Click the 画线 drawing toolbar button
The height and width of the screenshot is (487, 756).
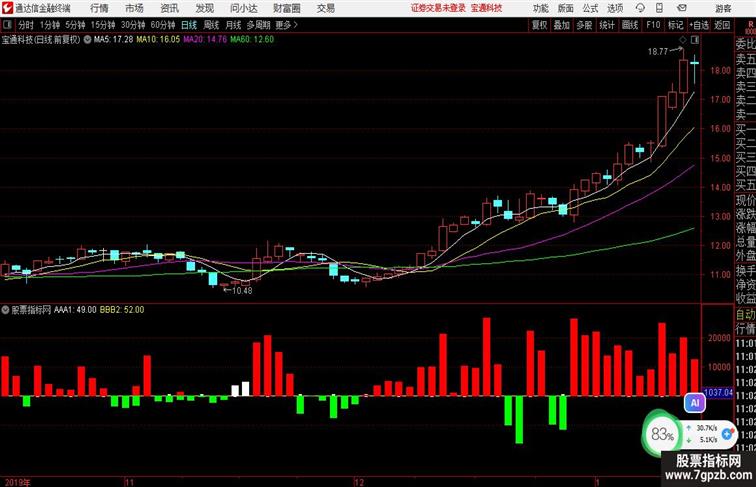point(630,25)
